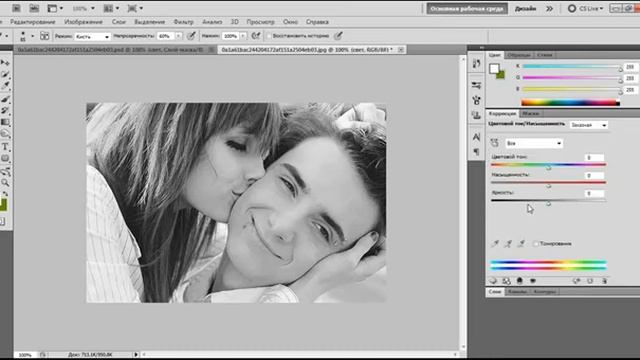640x360 pixels.
Task: Click the on-image adjustment hand icon
Action: [494, 143]
